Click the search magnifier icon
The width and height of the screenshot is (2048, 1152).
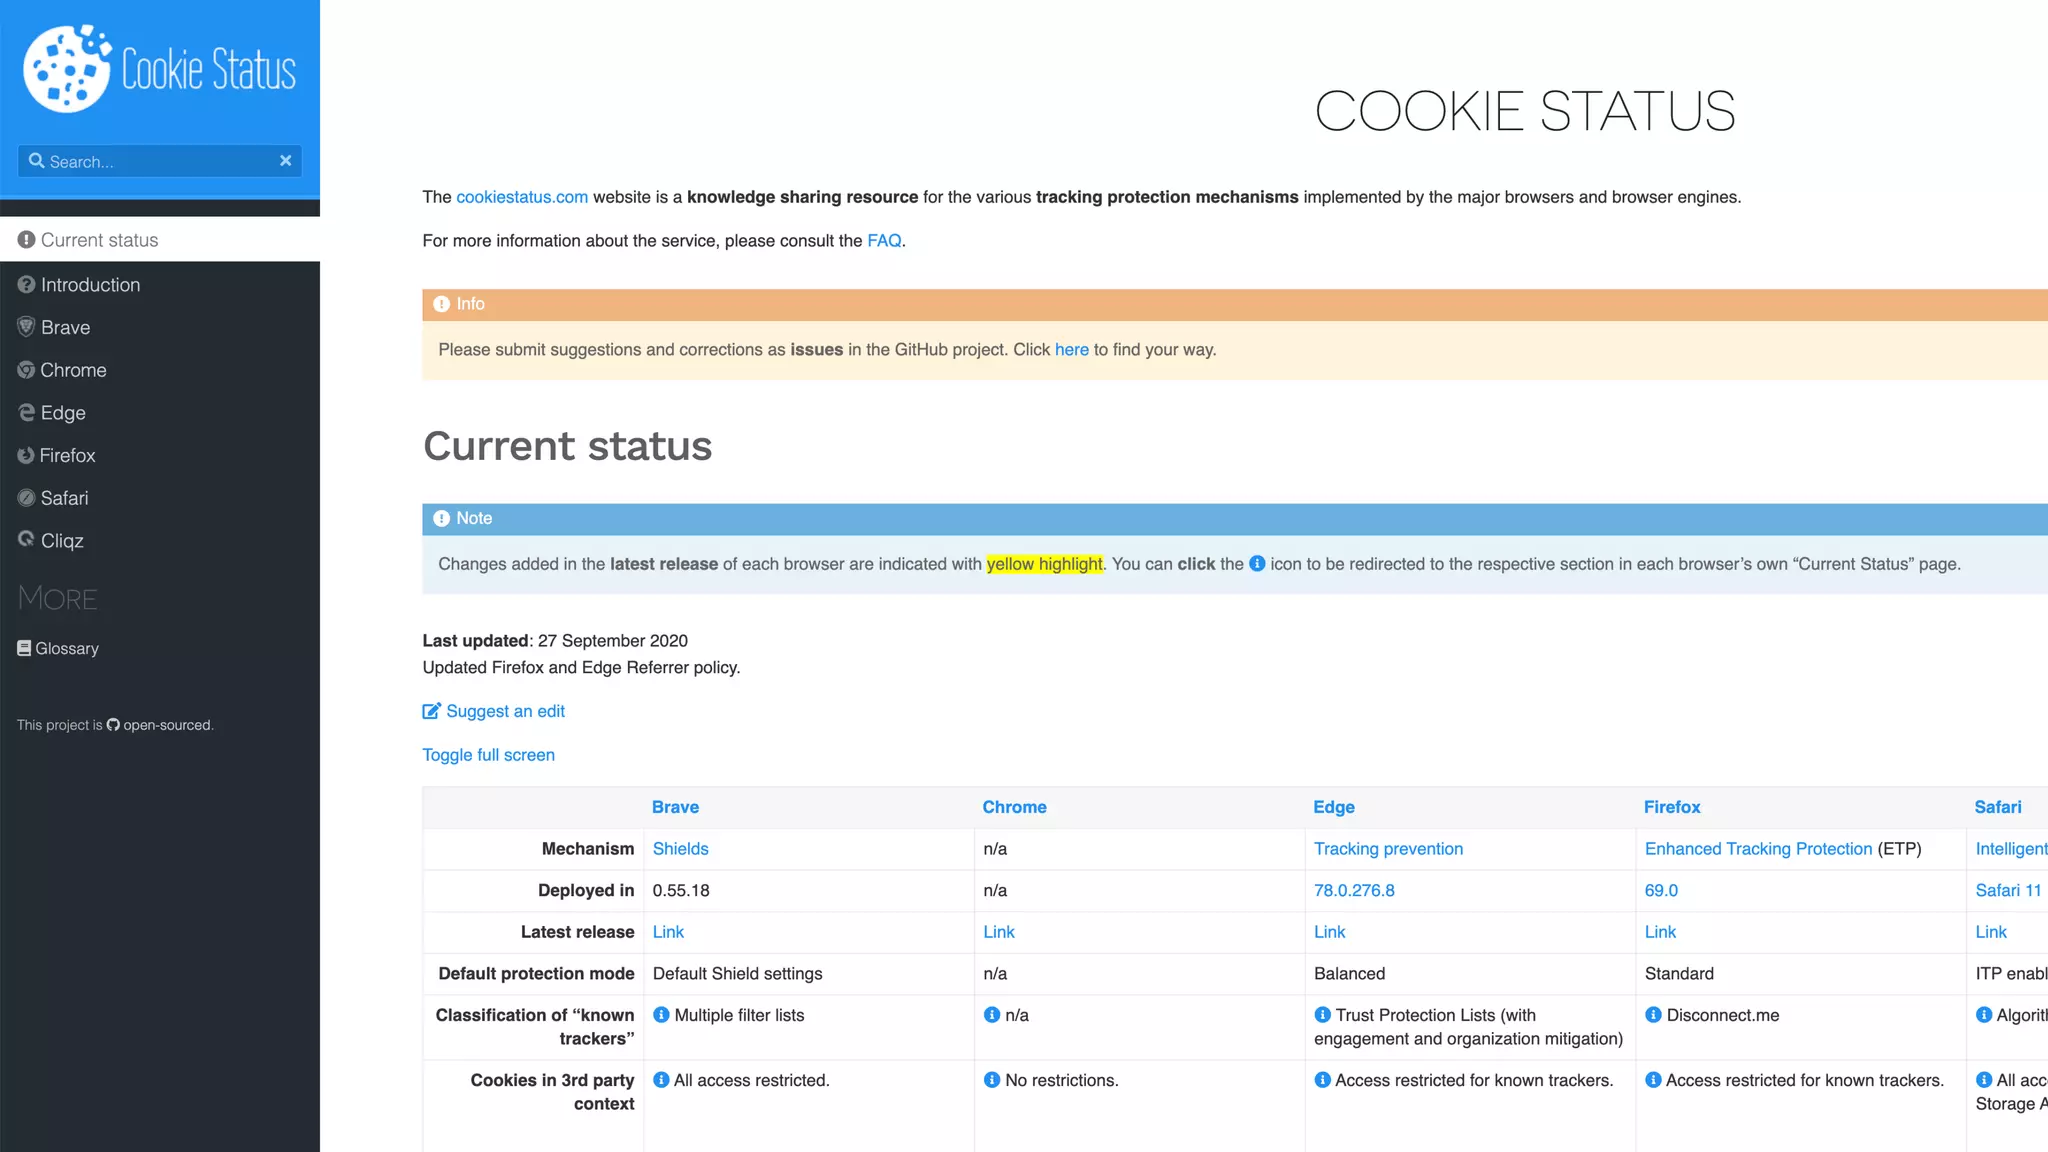(x=36, y=160)
